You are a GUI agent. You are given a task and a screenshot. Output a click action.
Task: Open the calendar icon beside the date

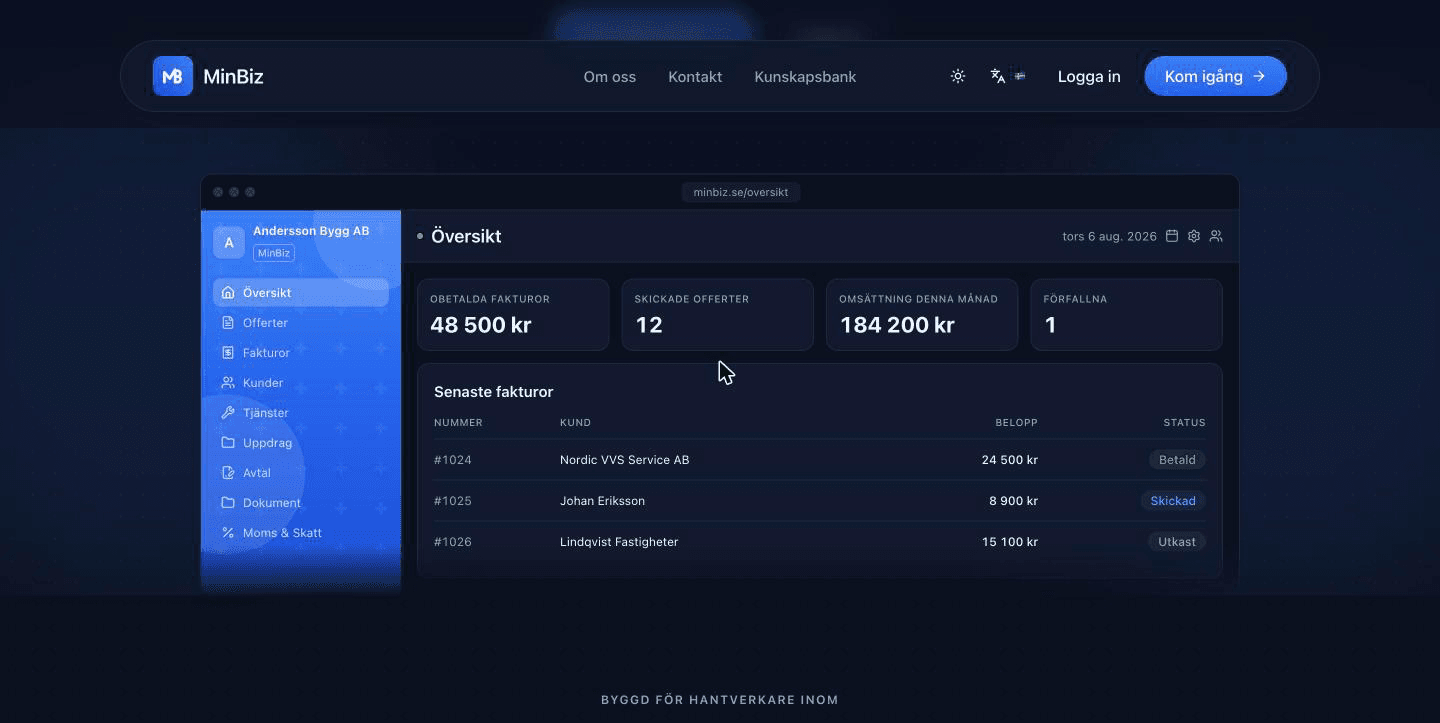[x=1172, y=236]
